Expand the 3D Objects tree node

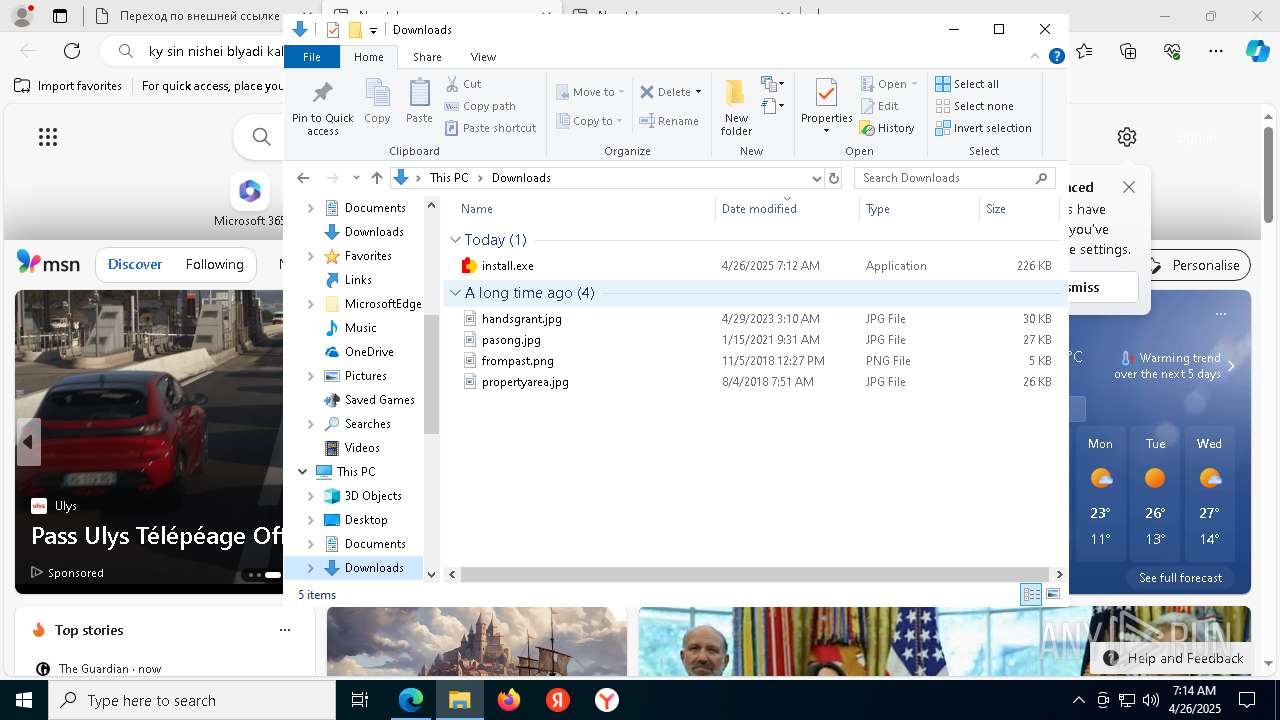pyautogui.click(x=310, y=496)
